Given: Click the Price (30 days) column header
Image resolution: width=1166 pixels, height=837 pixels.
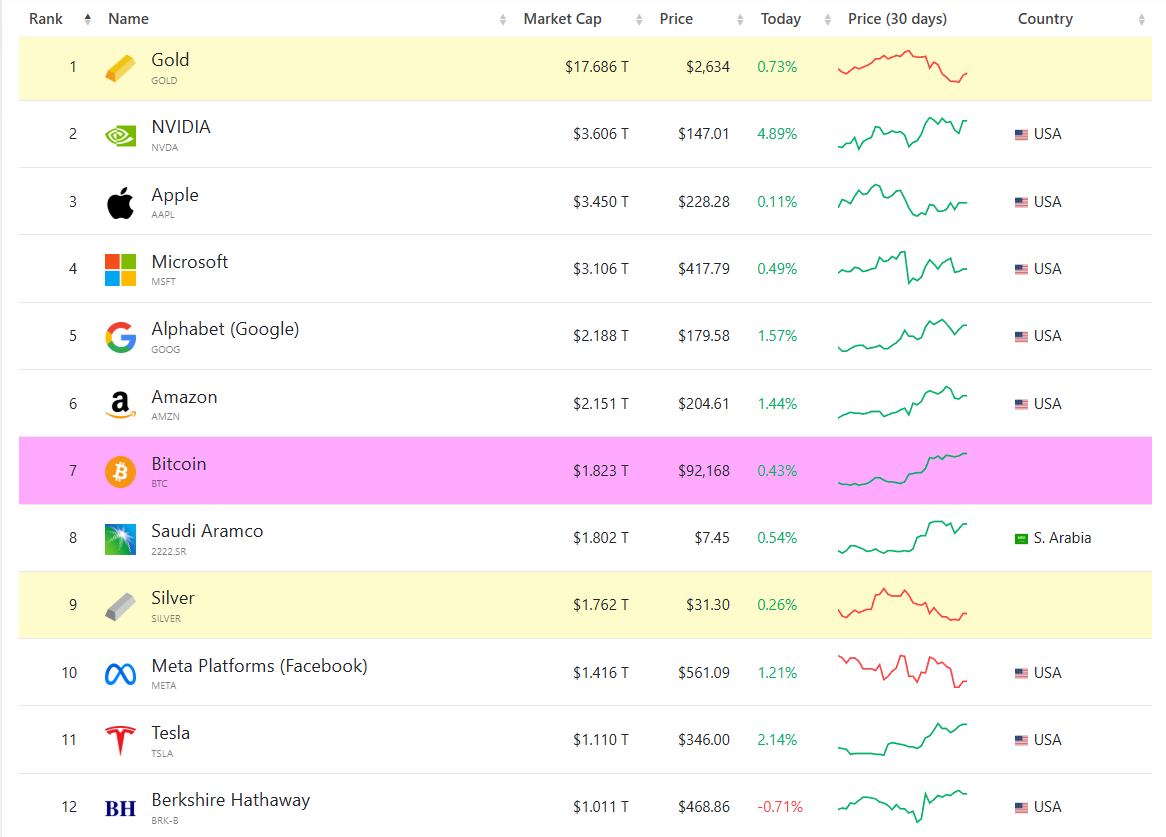Looking at the screenshot, I should (x=898, y=19).
